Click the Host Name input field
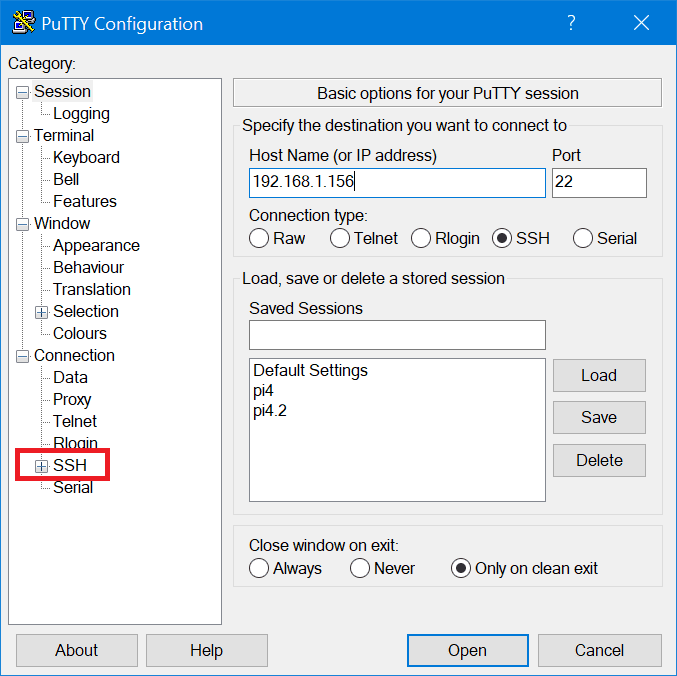 coord(397,182)
